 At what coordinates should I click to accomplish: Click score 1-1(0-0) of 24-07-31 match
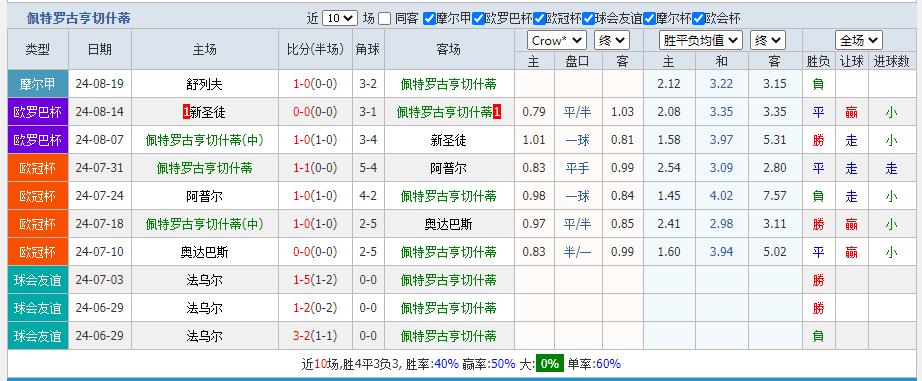click(x=315, y=168)
